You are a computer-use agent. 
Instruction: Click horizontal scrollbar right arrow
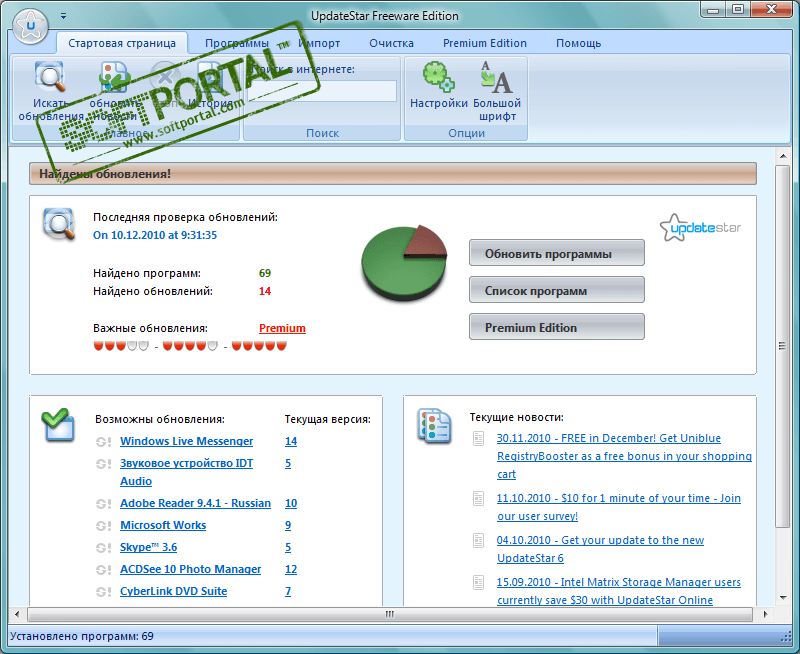coord(764,614)
